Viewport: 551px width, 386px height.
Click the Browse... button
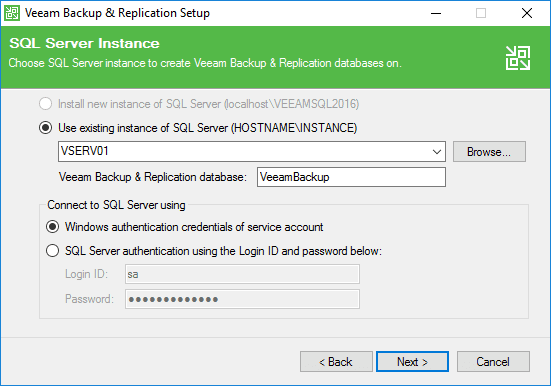tap(489, 152)
